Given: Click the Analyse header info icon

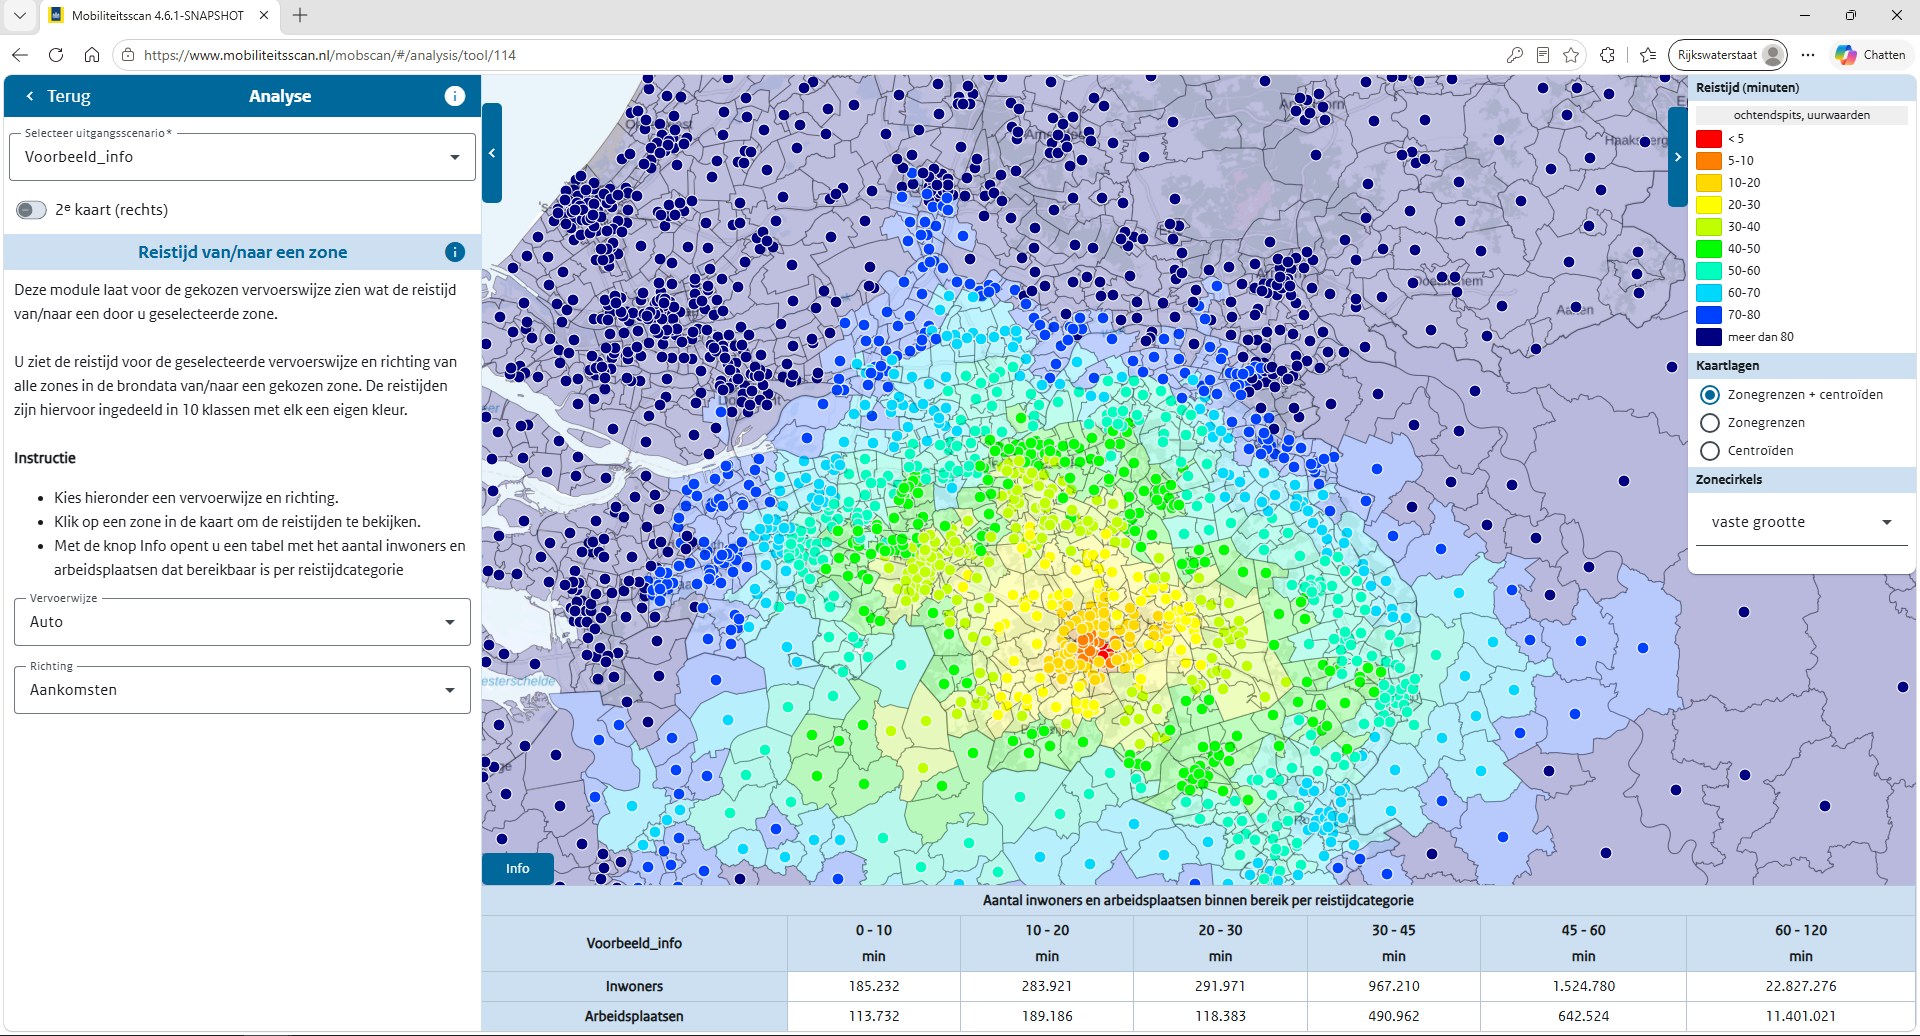Looking at the screenshot, I should [454, 96].
